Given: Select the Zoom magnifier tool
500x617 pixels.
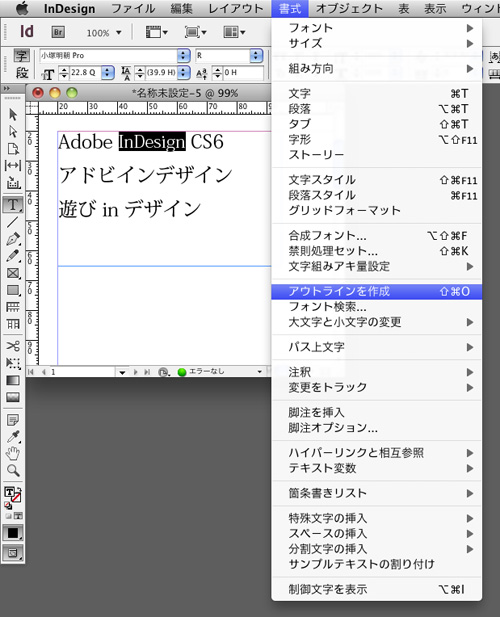Looking at the screenshot, I should (13, 470).
